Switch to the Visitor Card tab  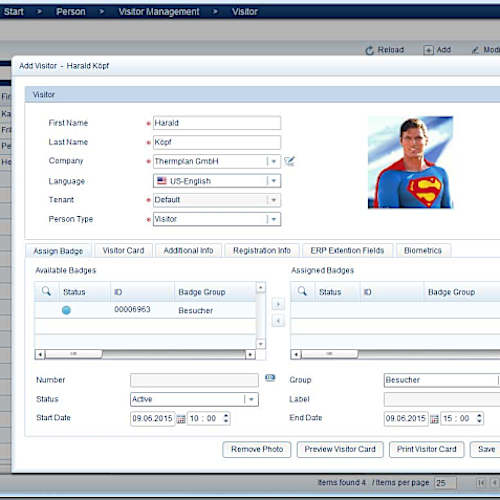click(x=123, y=251)
